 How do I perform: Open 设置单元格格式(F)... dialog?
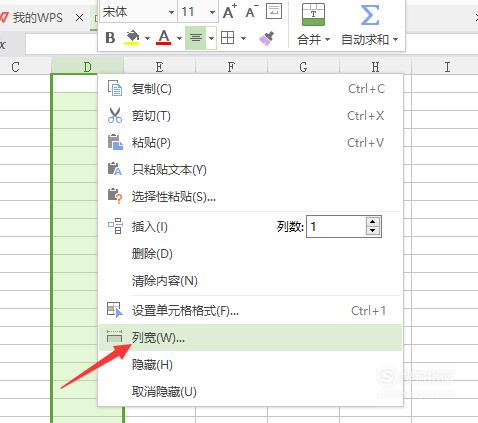[x=250, y=311]
